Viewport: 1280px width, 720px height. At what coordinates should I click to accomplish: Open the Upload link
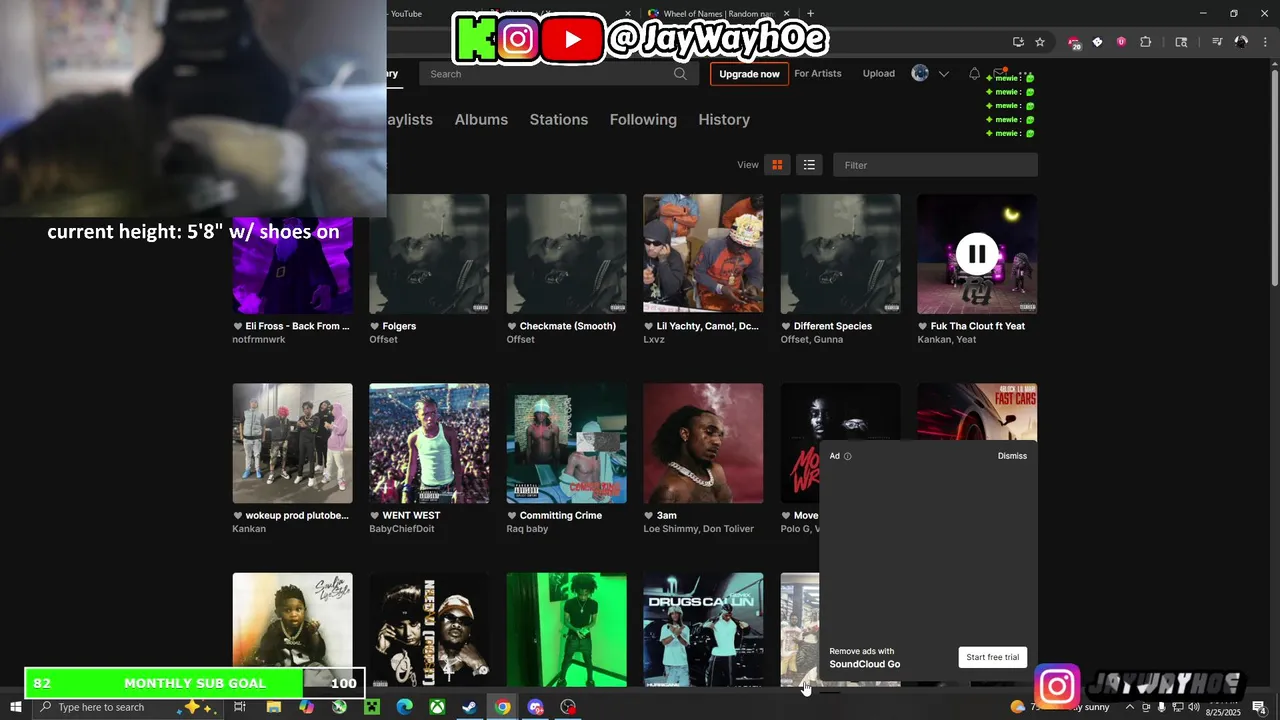pyautogui.click(x=879, y=73)
